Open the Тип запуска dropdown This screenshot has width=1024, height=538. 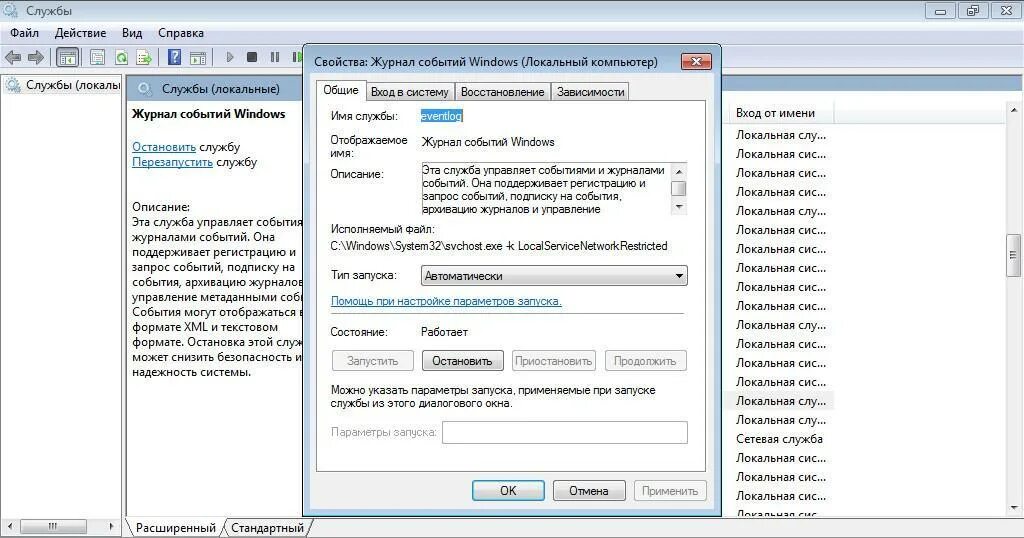[554, 276]
